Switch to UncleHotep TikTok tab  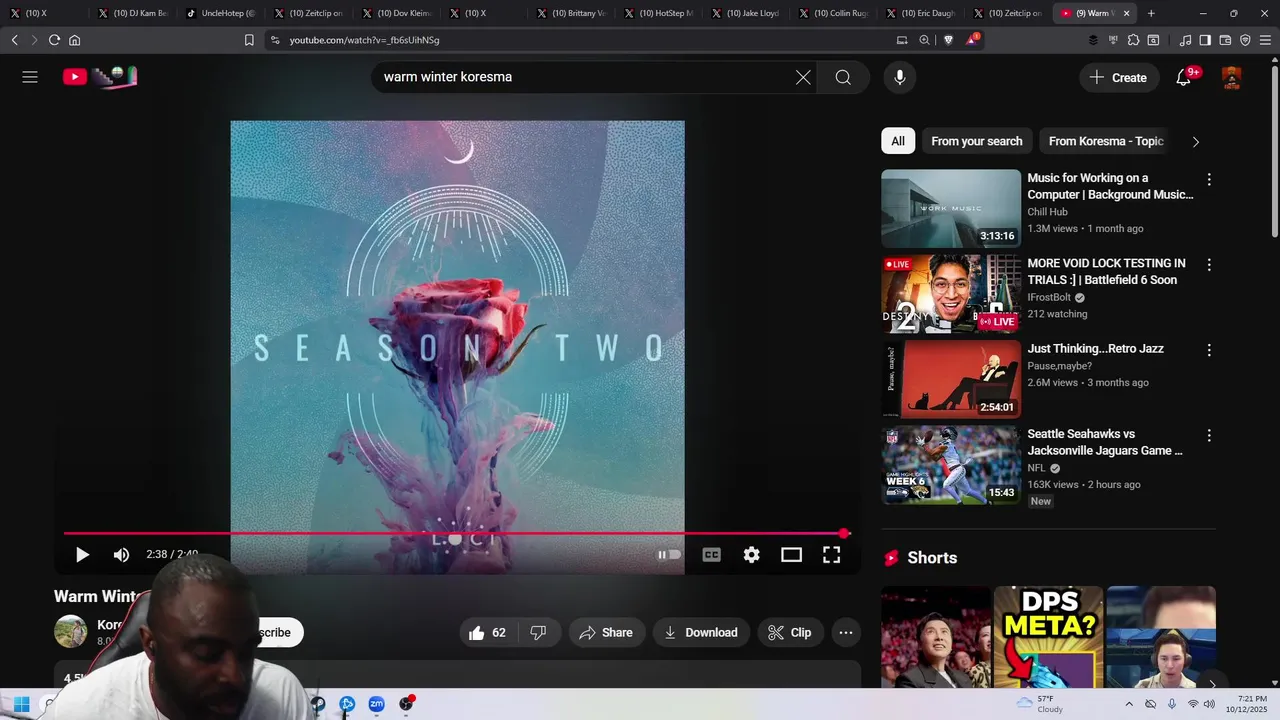220,13
